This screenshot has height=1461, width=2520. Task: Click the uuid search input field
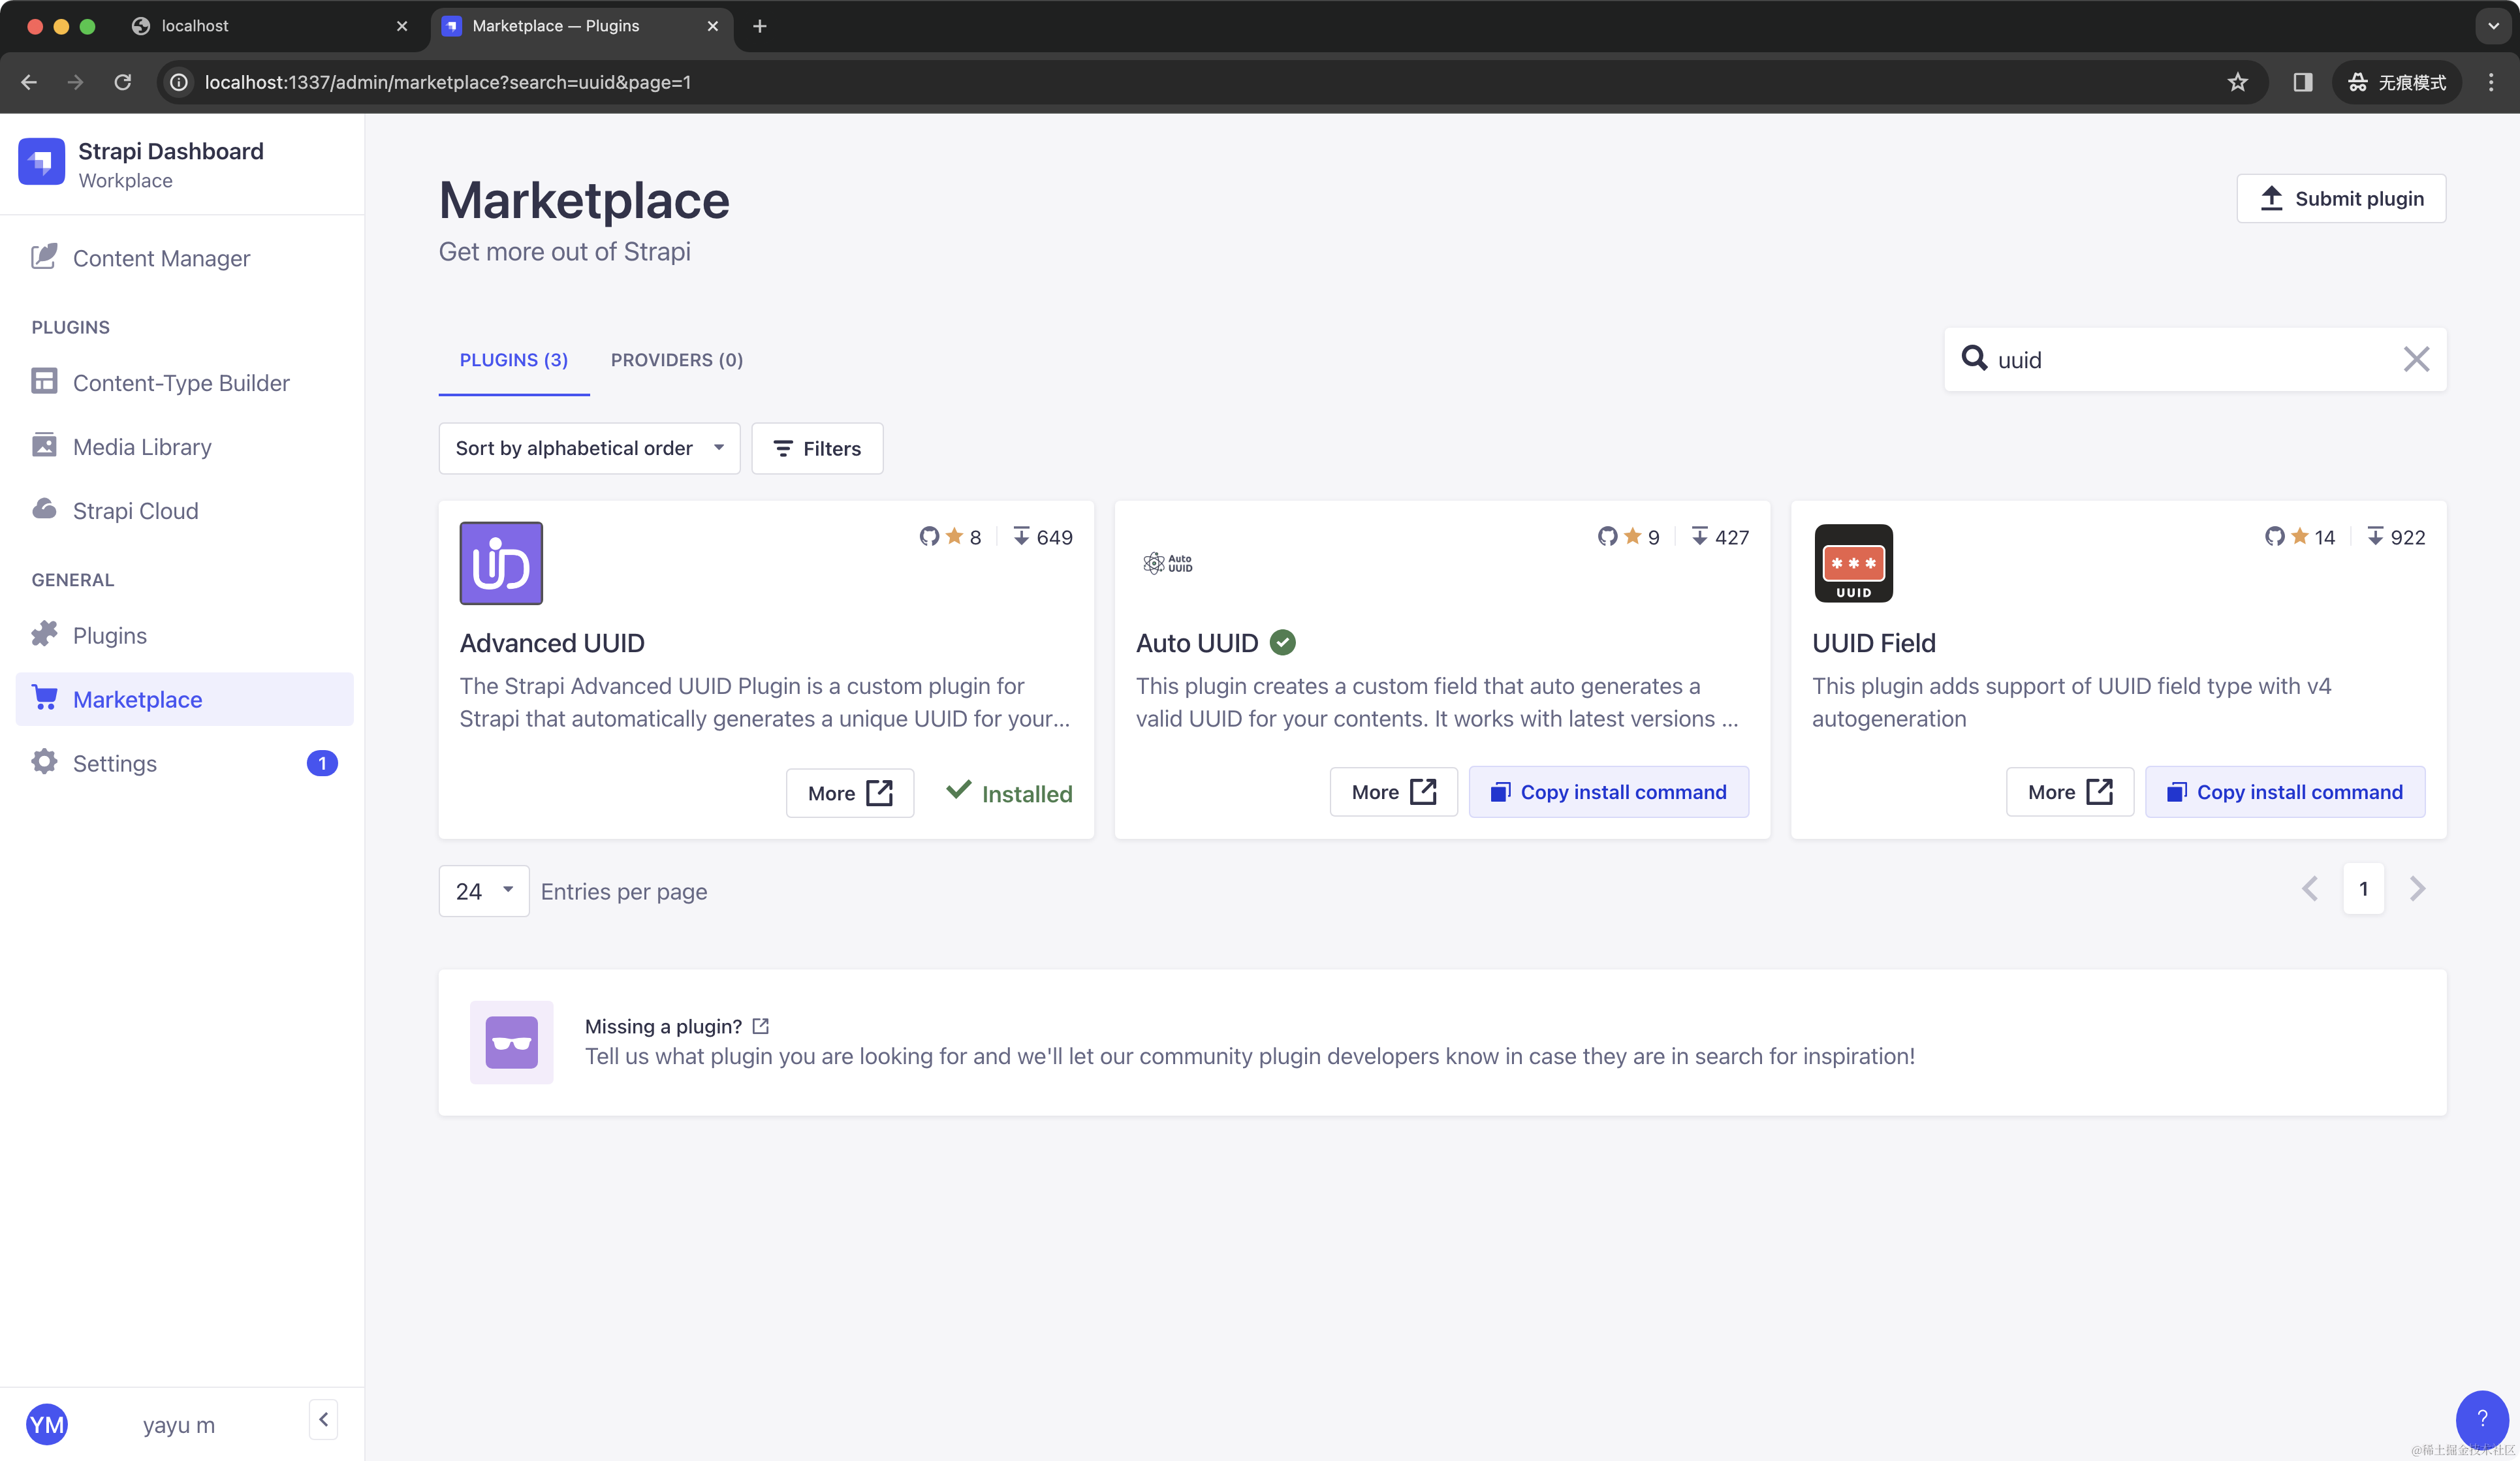[2190, 360]
